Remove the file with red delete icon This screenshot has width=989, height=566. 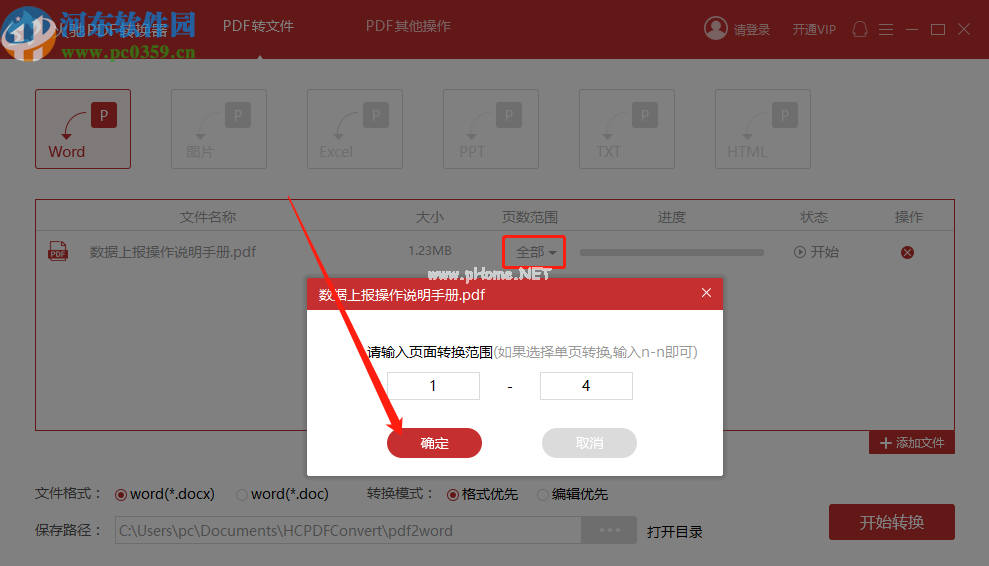907,252
